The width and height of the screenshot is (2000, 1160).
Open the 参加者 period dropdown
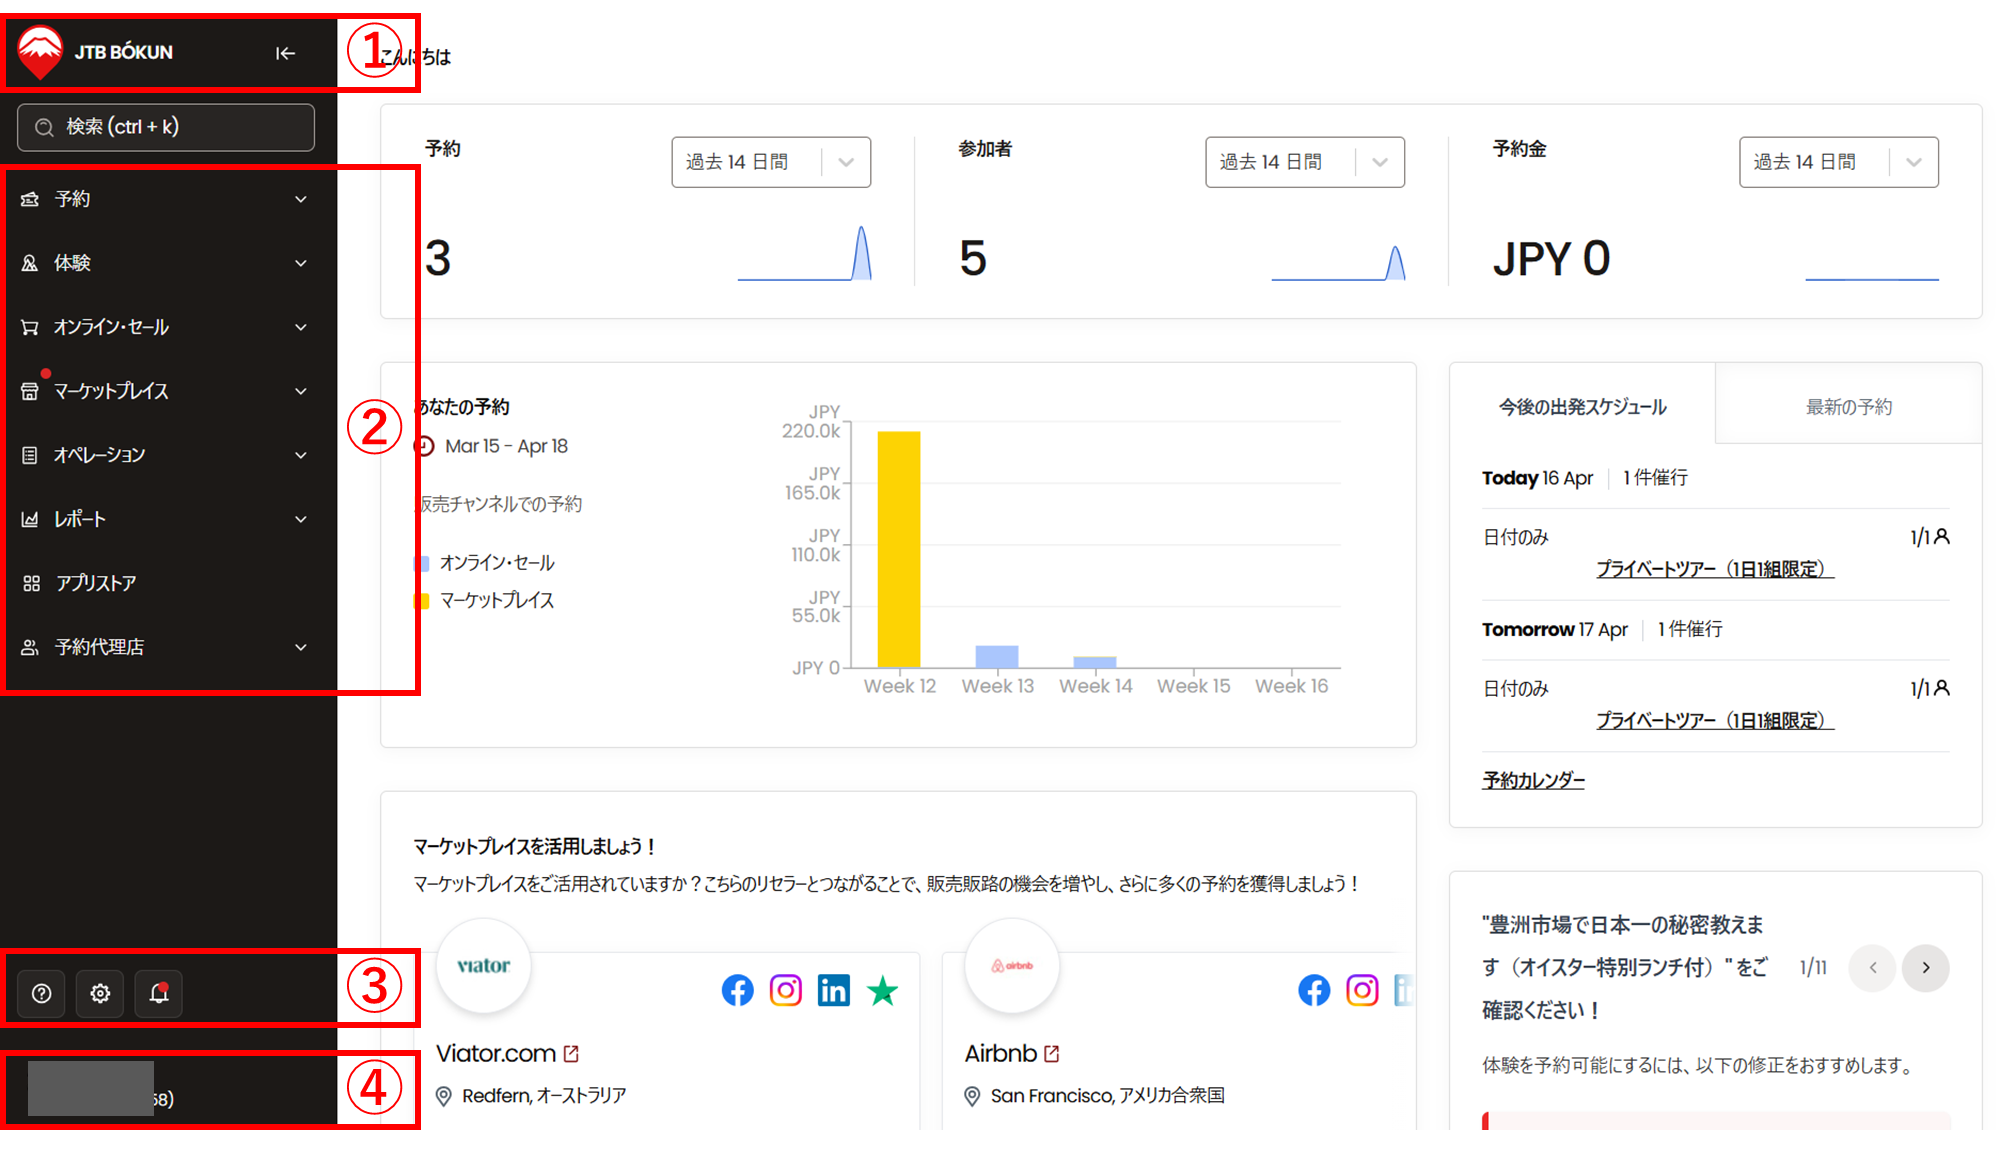(x=1304, y=162)
